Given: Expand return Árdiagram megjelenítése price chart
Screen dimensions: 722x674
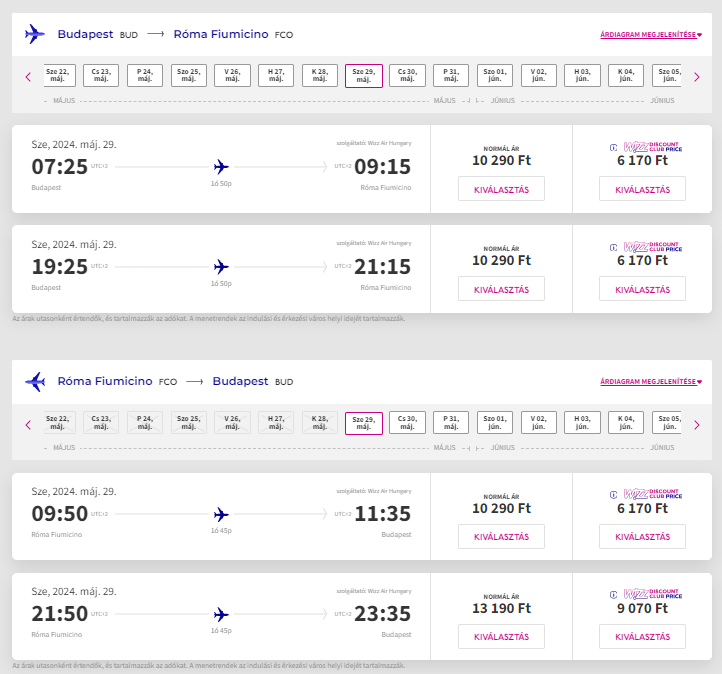Looking at the screenshot, I should [x=651, y=382].
